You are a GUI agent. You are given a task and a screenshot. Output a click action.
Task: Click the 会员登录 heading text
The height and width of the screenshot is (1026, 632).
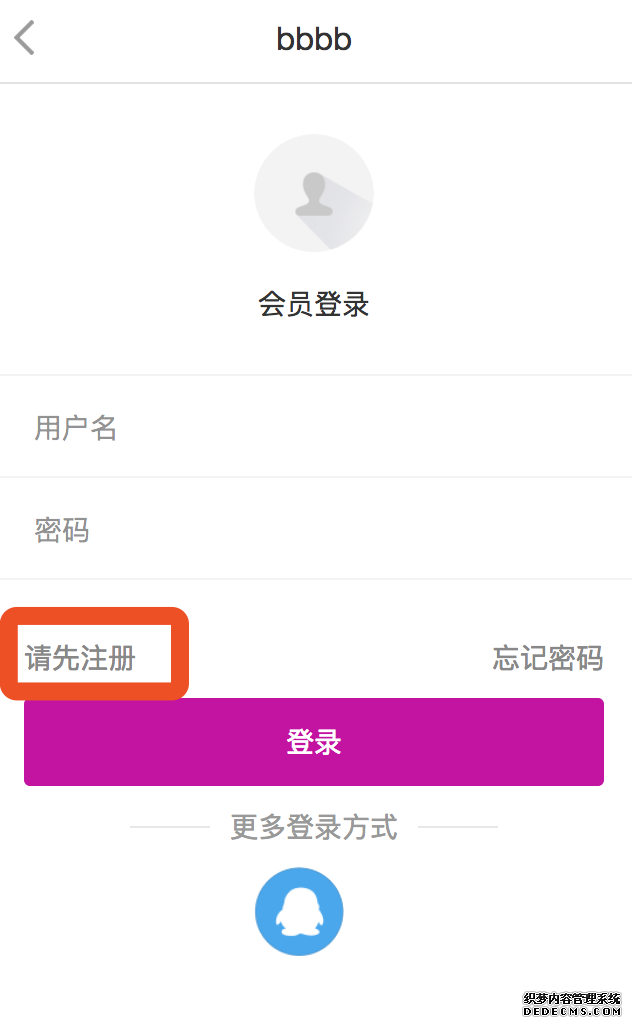coord(314,304)
